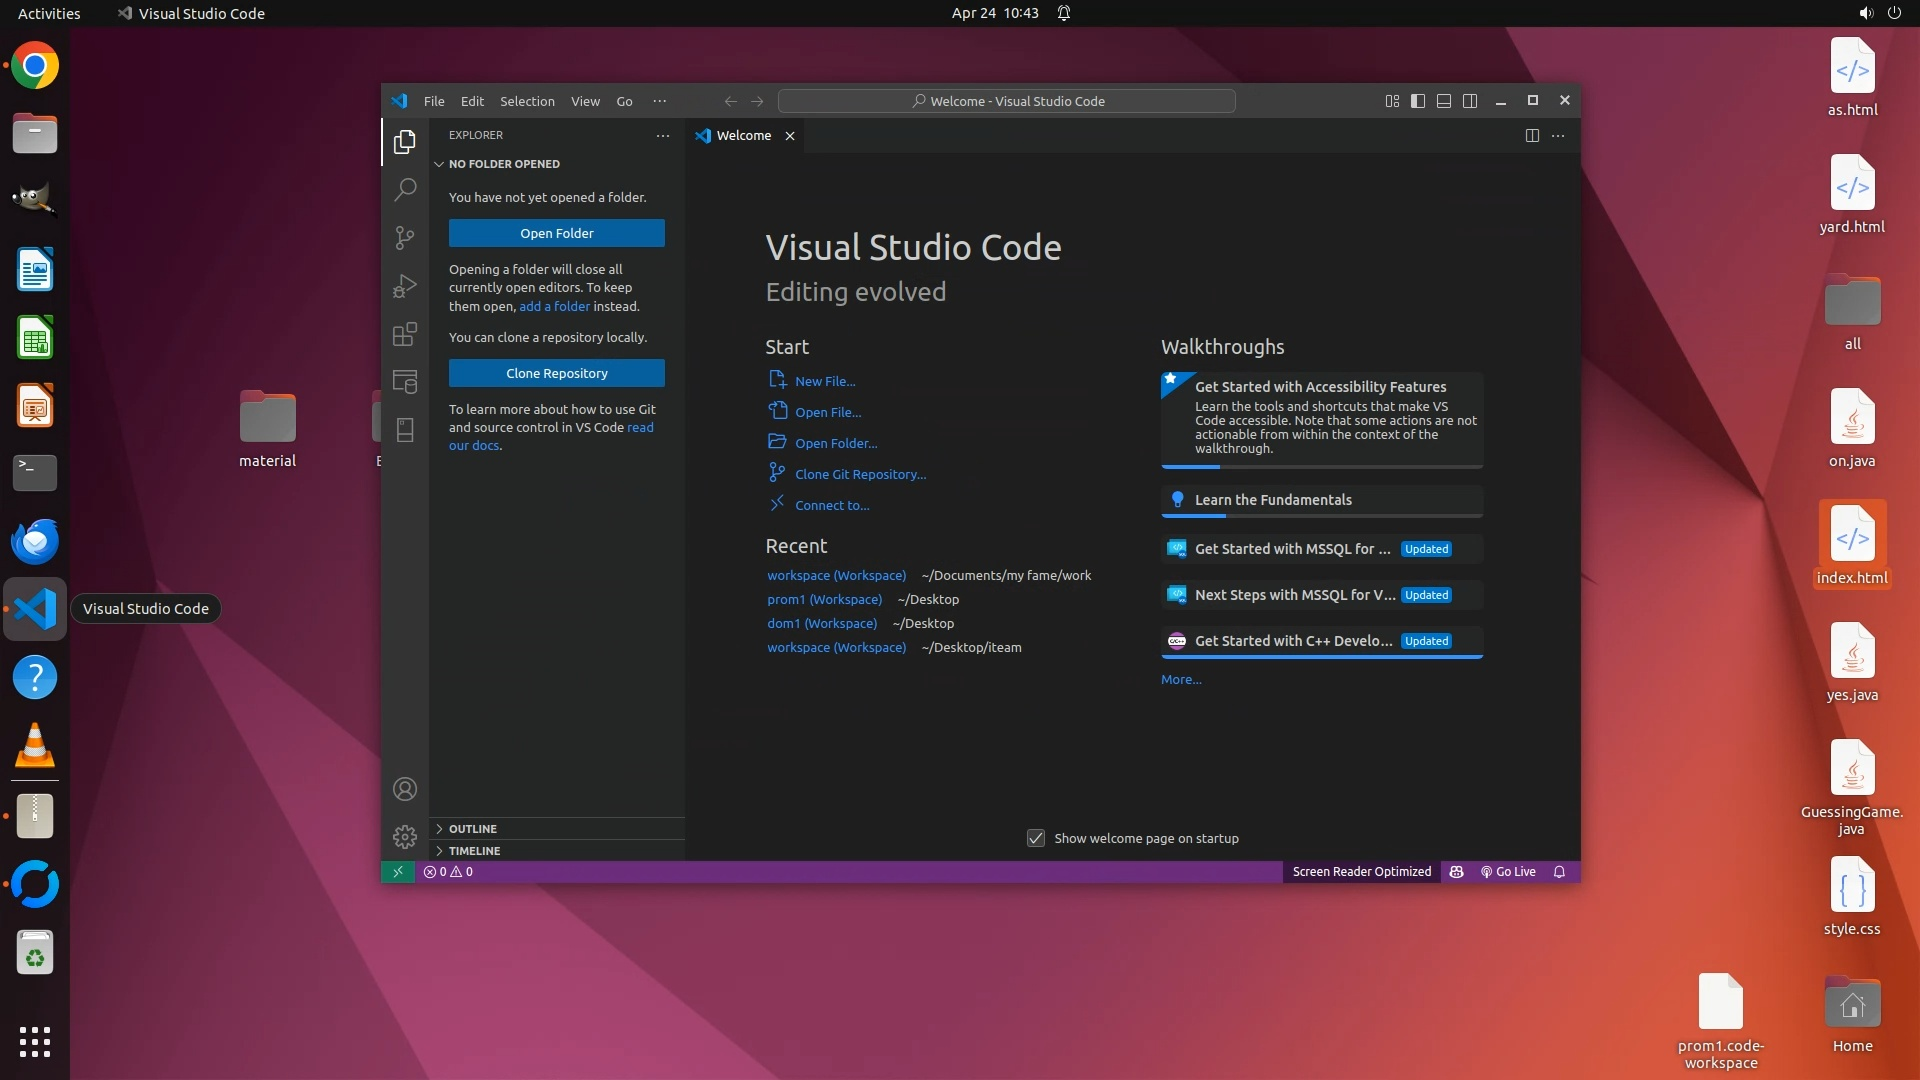Select the Welcome editor tab

[743, 136]
